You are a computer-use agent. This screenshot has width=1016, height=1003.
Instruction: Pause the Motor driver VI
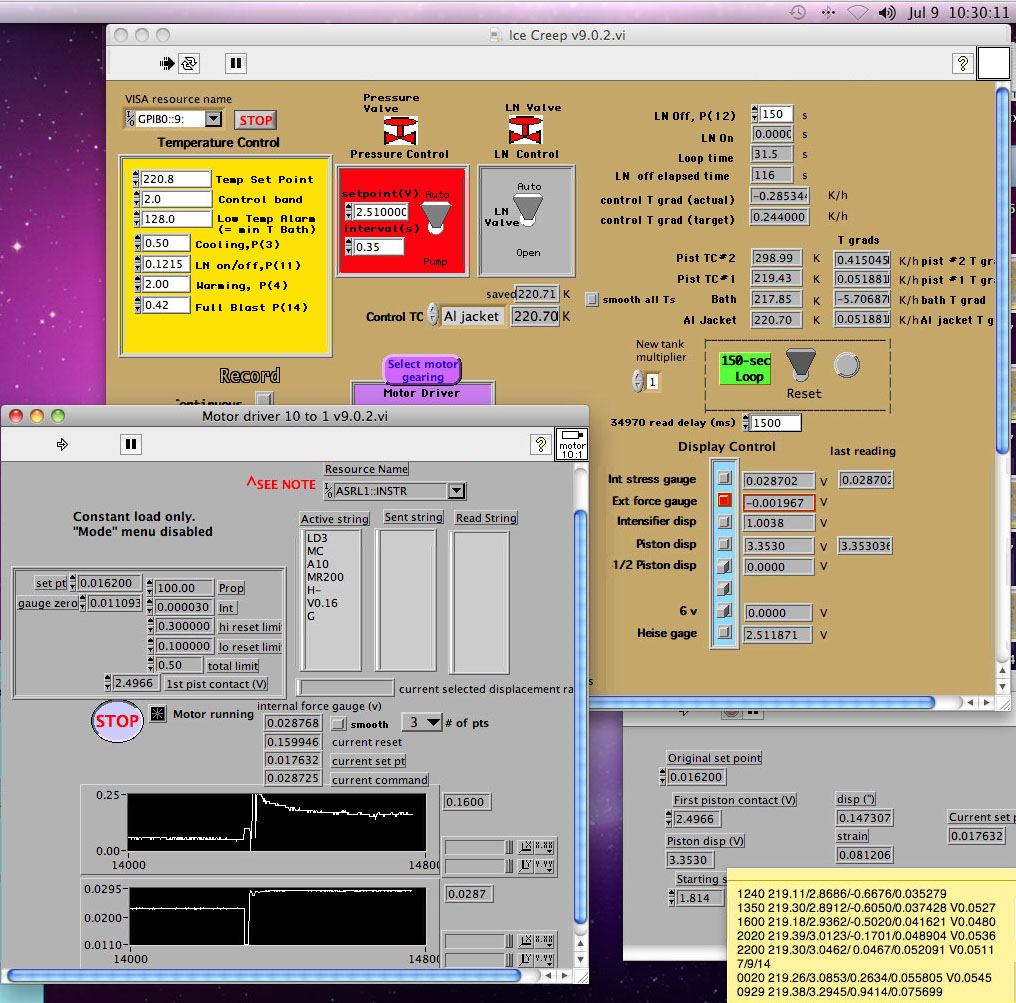(130, 444)
